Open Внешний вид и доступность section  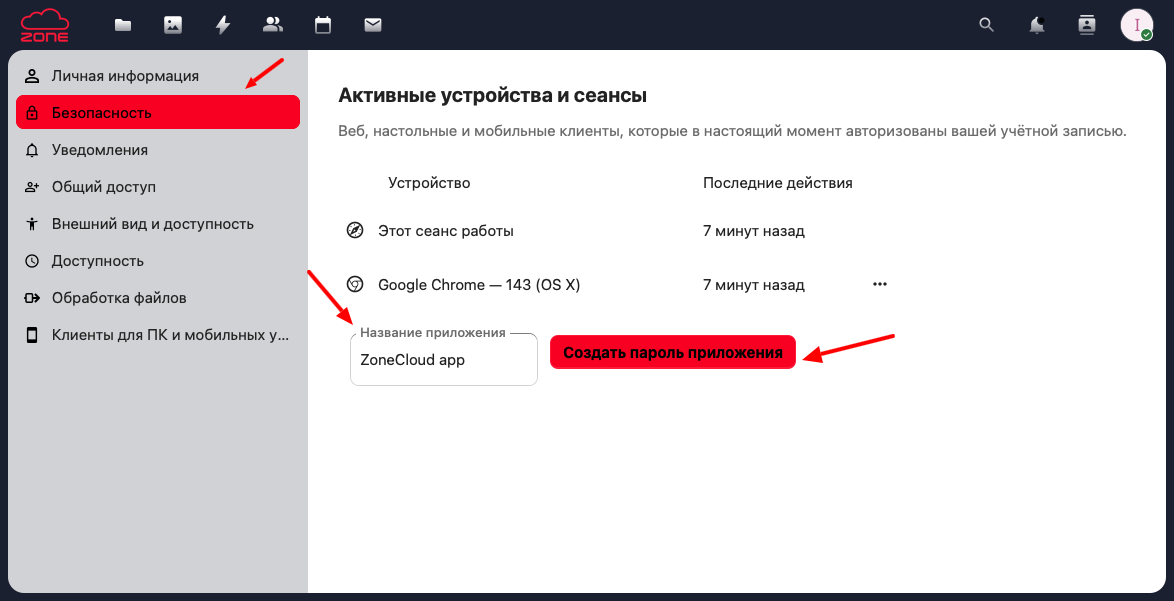152,224
